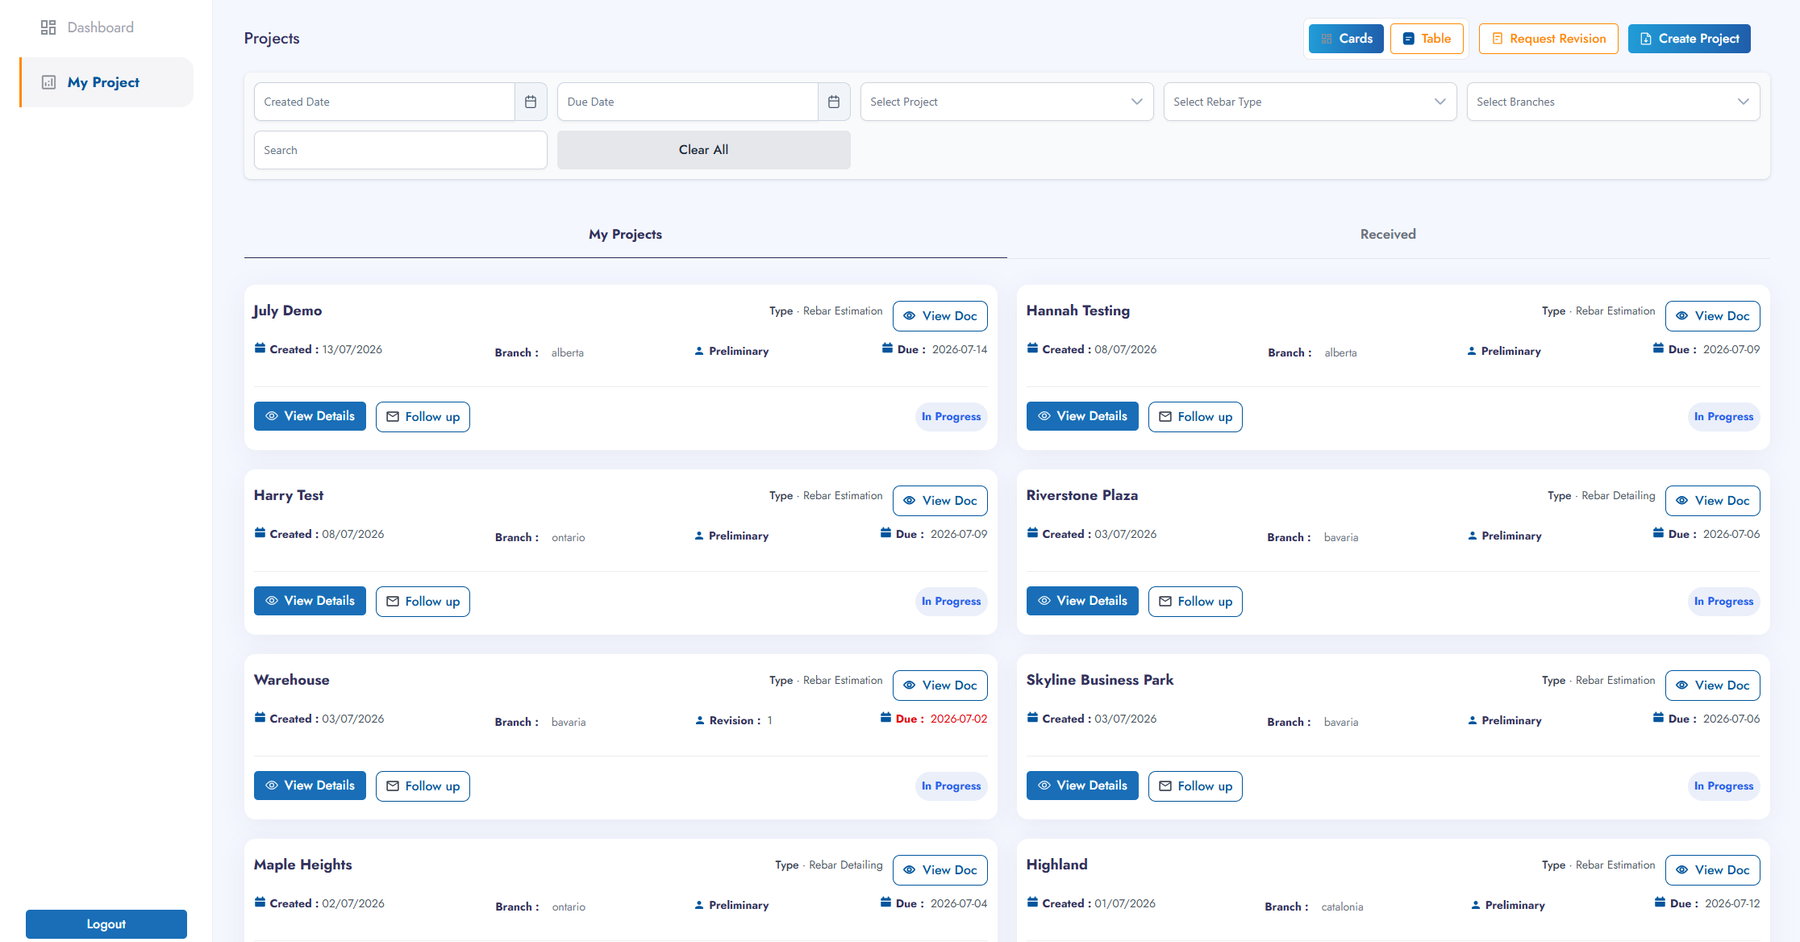Follow up on Harry Test

[423, 601]
